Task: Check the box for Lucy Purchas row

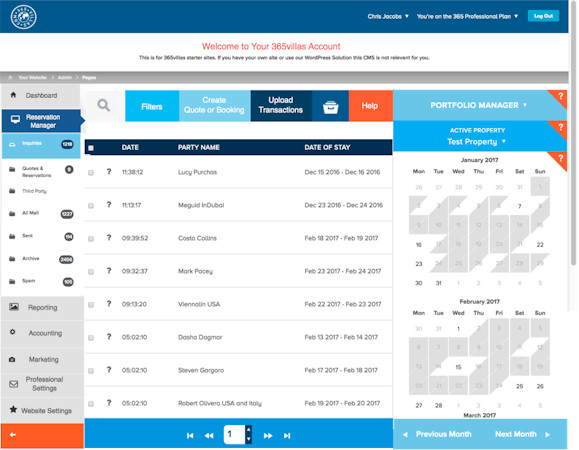Action: [91, 172]
